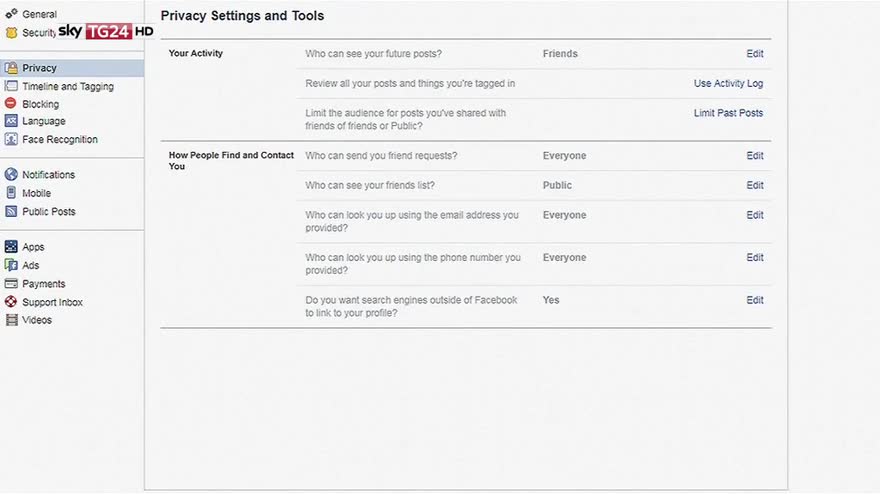The height and width of the screenshot is (494, 880).
Task: Click the Face Recognition icon
Action: 11,139
